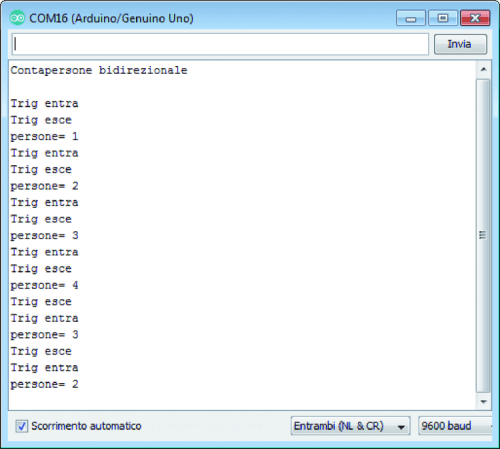Open the 9600 baud rate dropdown
500x449 pixels.
(455, 426)
